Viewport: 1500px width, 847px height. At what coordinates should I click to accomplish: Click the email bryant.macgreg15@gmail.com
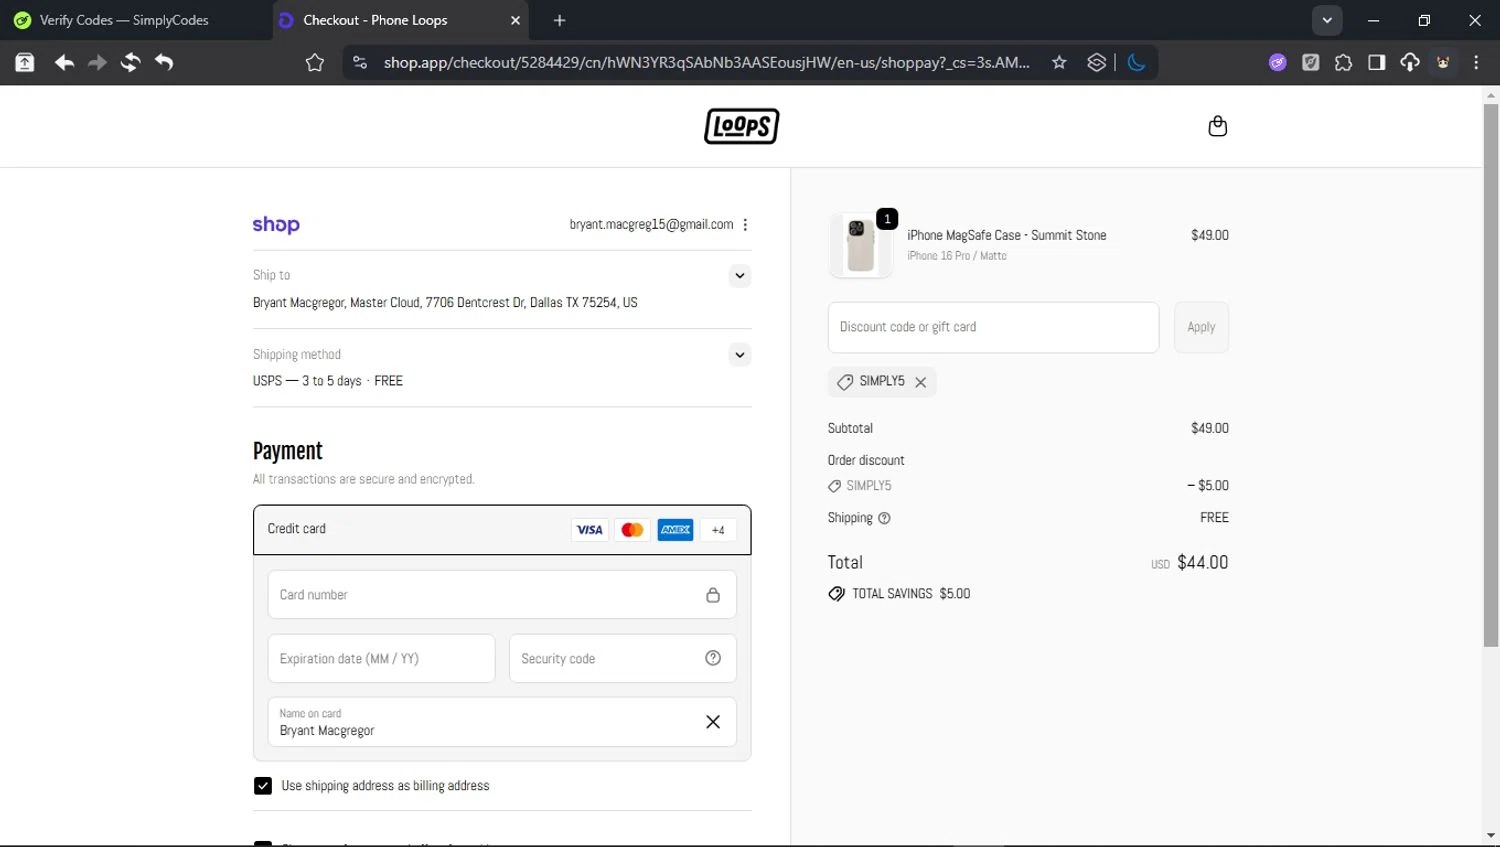tap(651, 224)
